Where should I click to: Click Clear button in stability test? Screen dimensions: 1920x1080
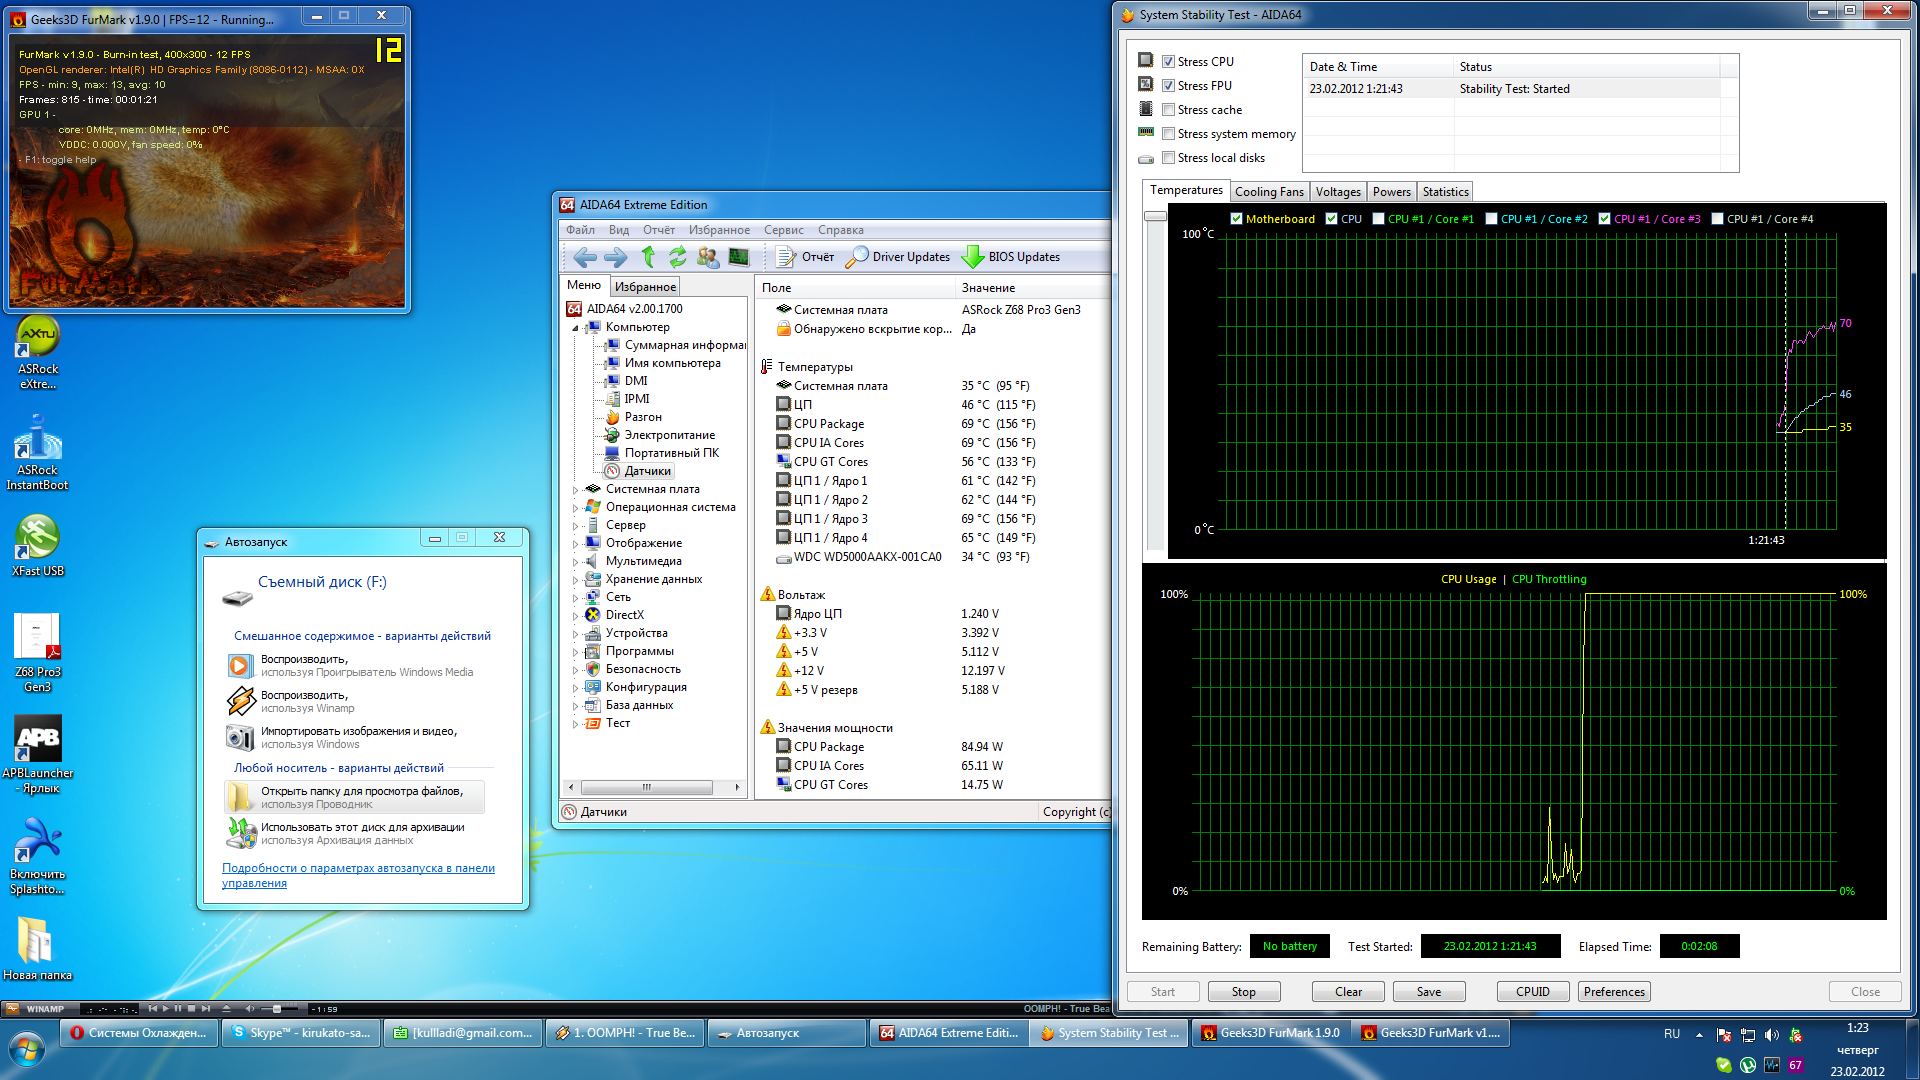pos(1348,992)
